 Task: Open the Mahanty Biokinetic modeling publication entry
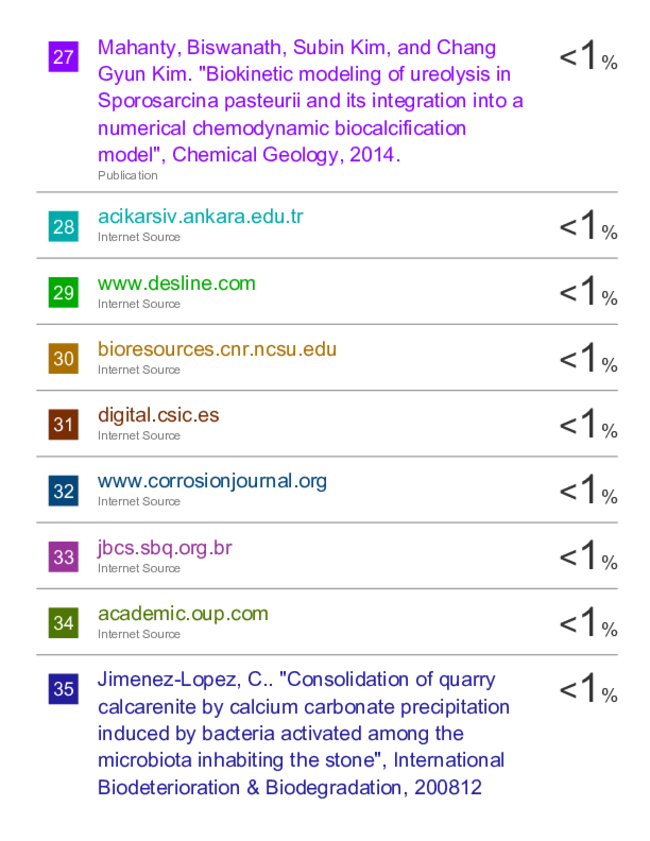(310, 101)
